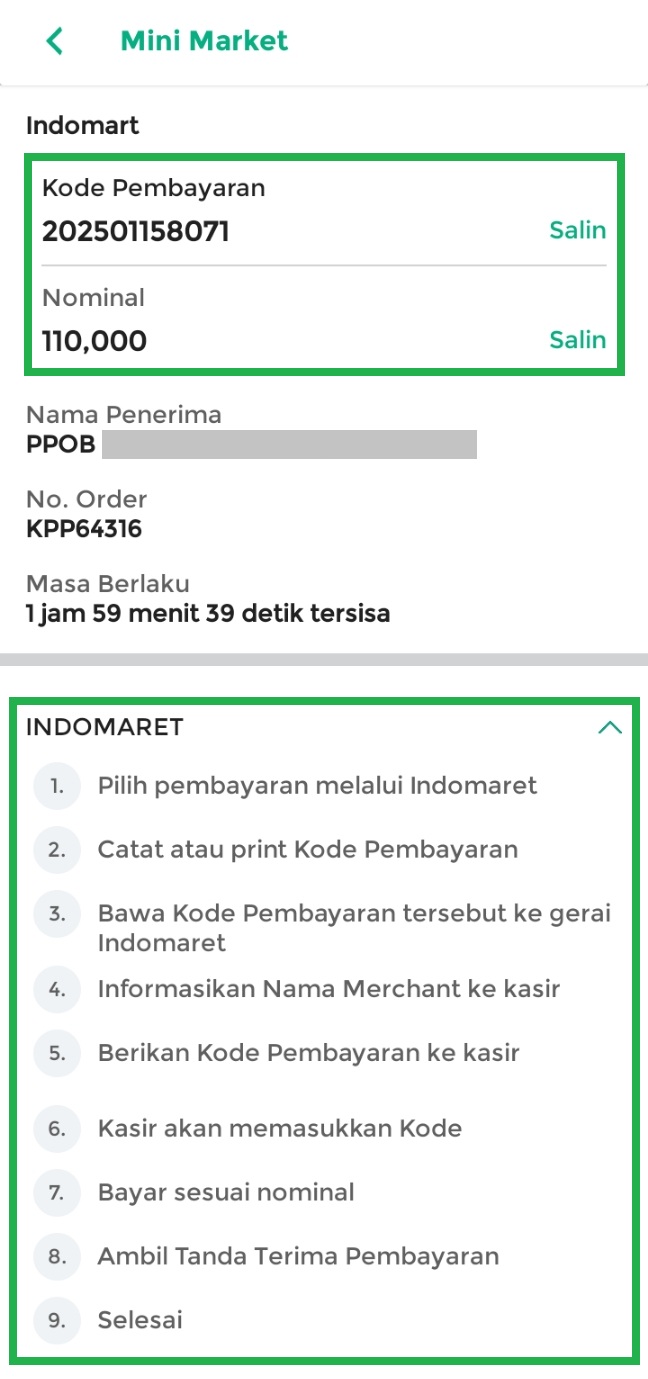Tap the step 3 number badge
This screenshot has height=1379, width=648.
57,914
